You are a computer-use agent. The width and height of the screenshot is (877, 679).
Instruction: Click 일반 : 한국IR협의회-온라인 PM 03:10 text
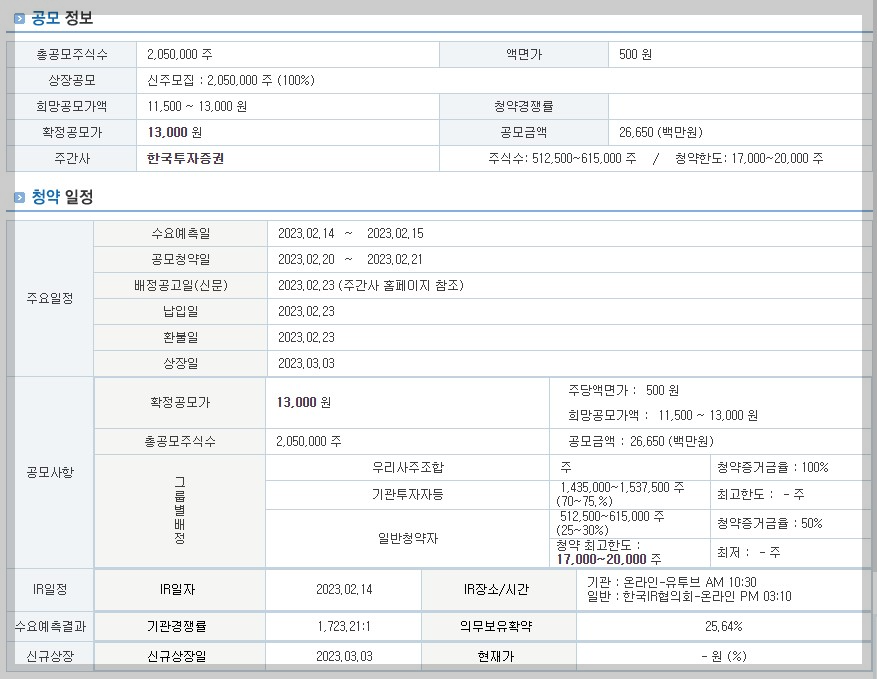[x=689, y=596]
